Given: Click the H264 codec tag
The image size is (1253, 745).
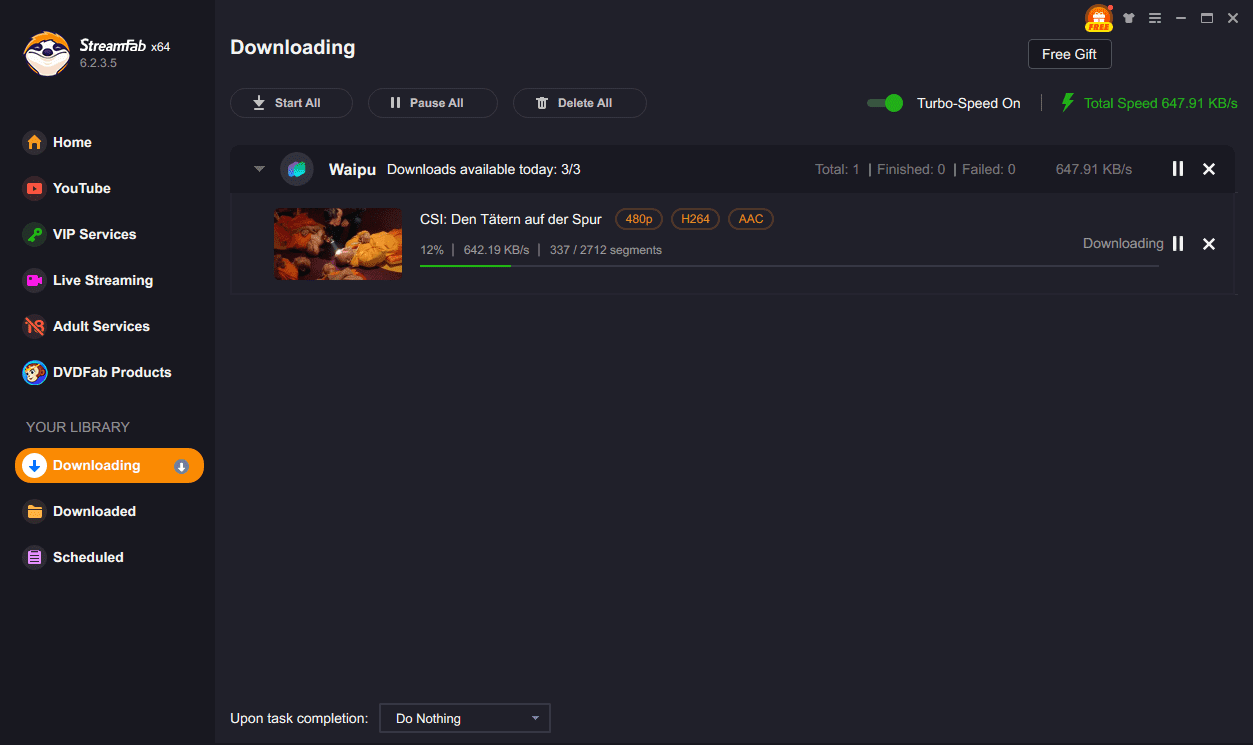Looking at the screenshot, I should tap(695, 219).
